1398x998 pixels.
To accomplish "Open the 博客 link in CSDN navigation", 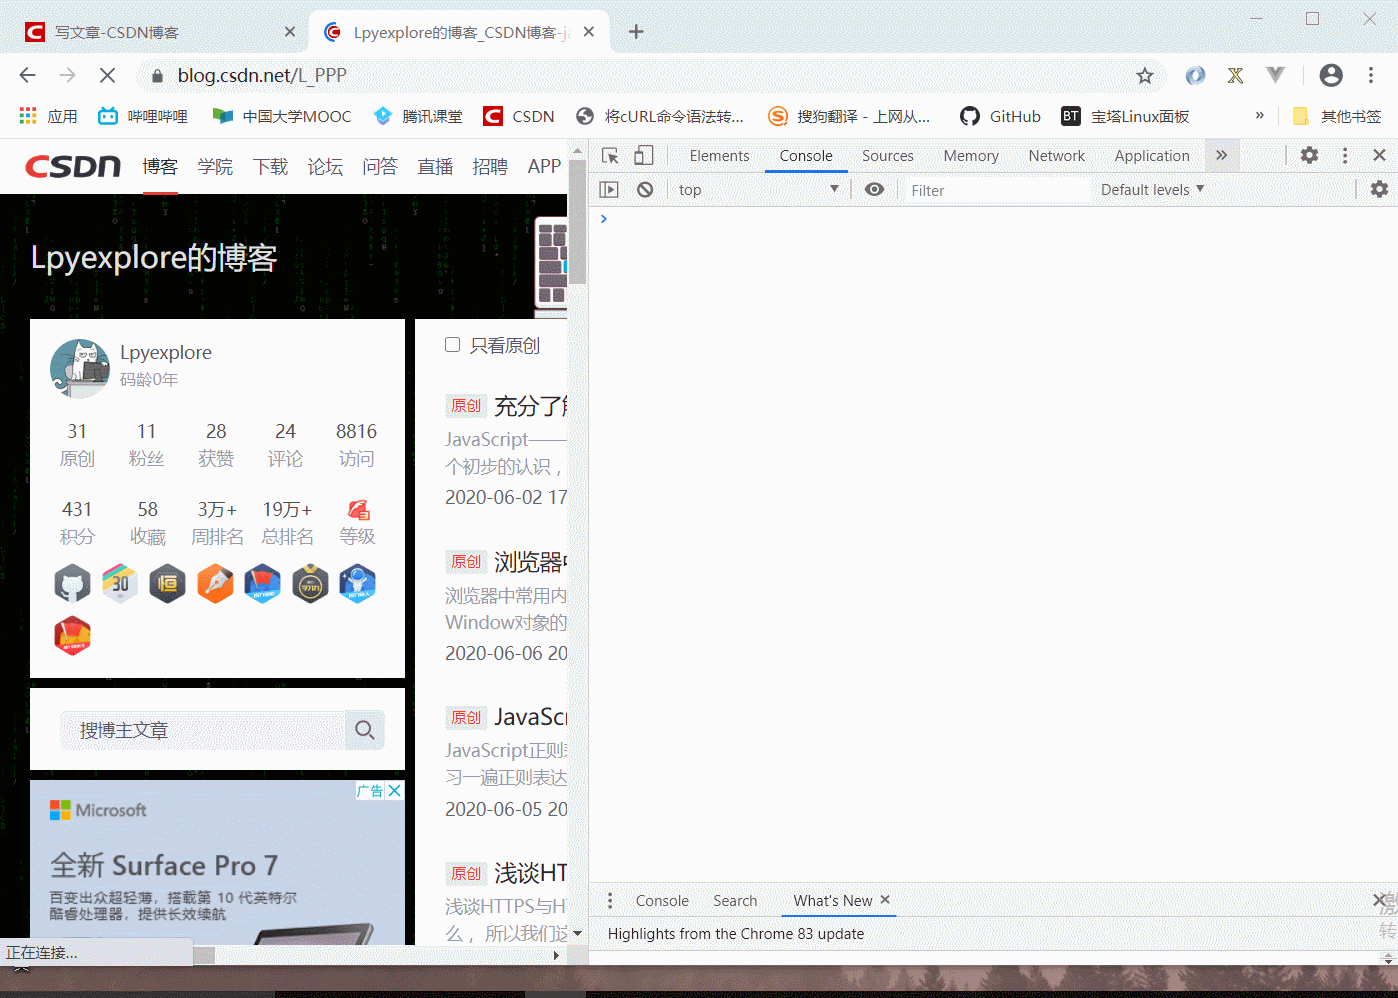I will coord(160,166).
